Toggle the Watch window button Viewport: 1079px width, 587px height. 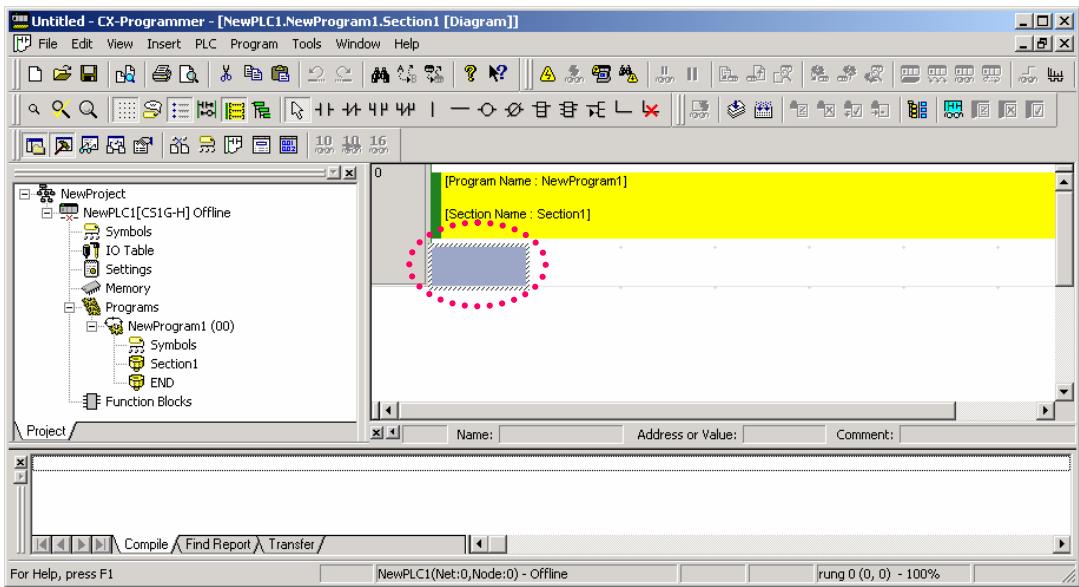[x=89, y=145]
